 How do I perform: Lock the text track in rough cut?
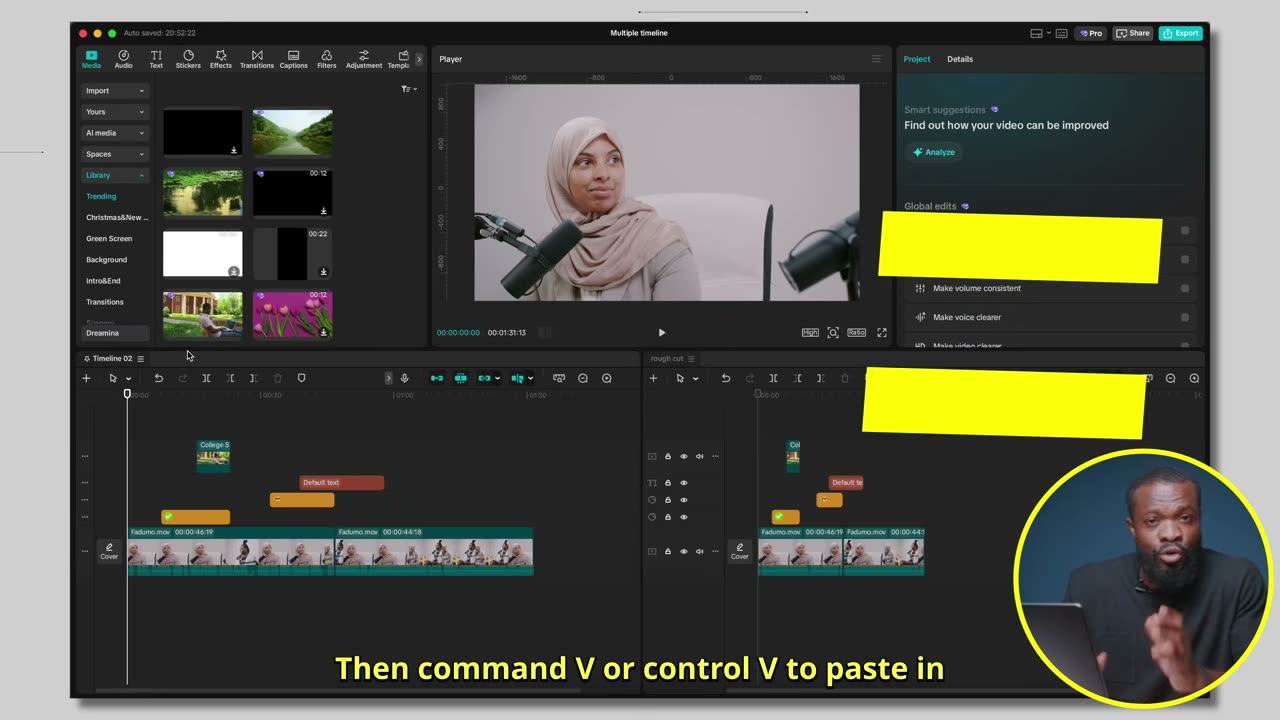pyautogui.click(x=668, y=483)
